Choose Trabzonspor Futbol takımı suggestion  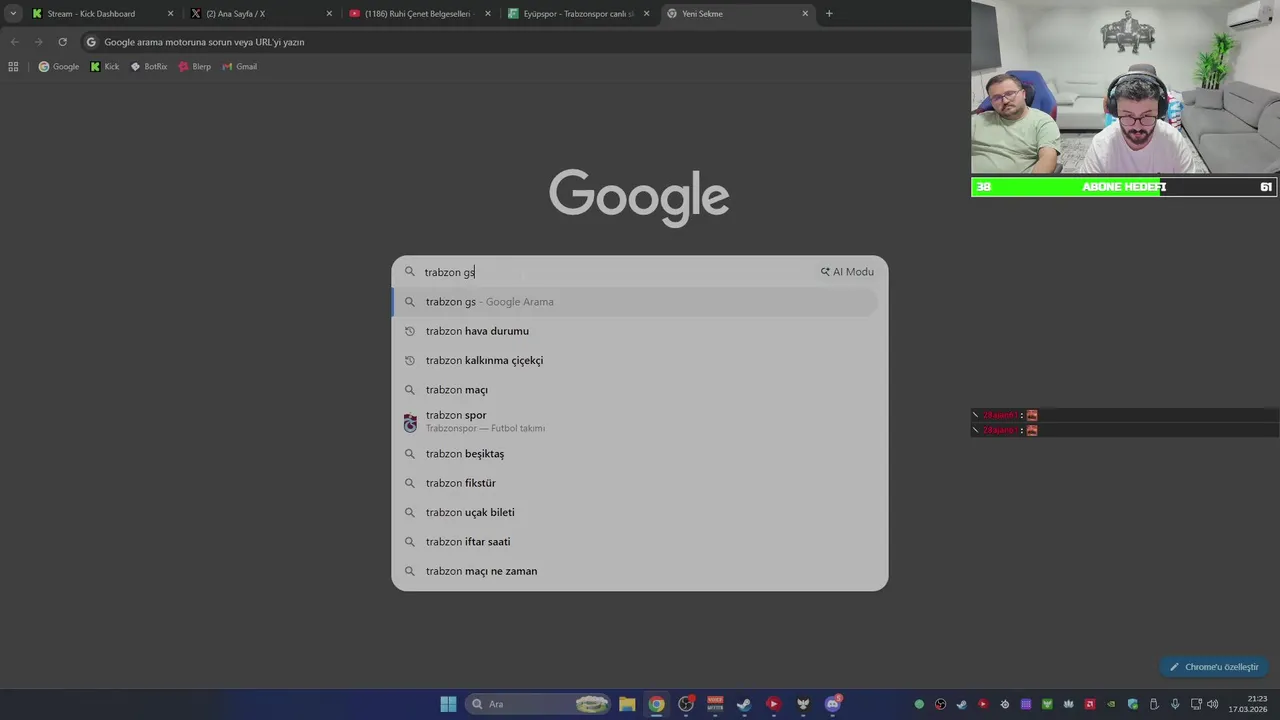635,421
